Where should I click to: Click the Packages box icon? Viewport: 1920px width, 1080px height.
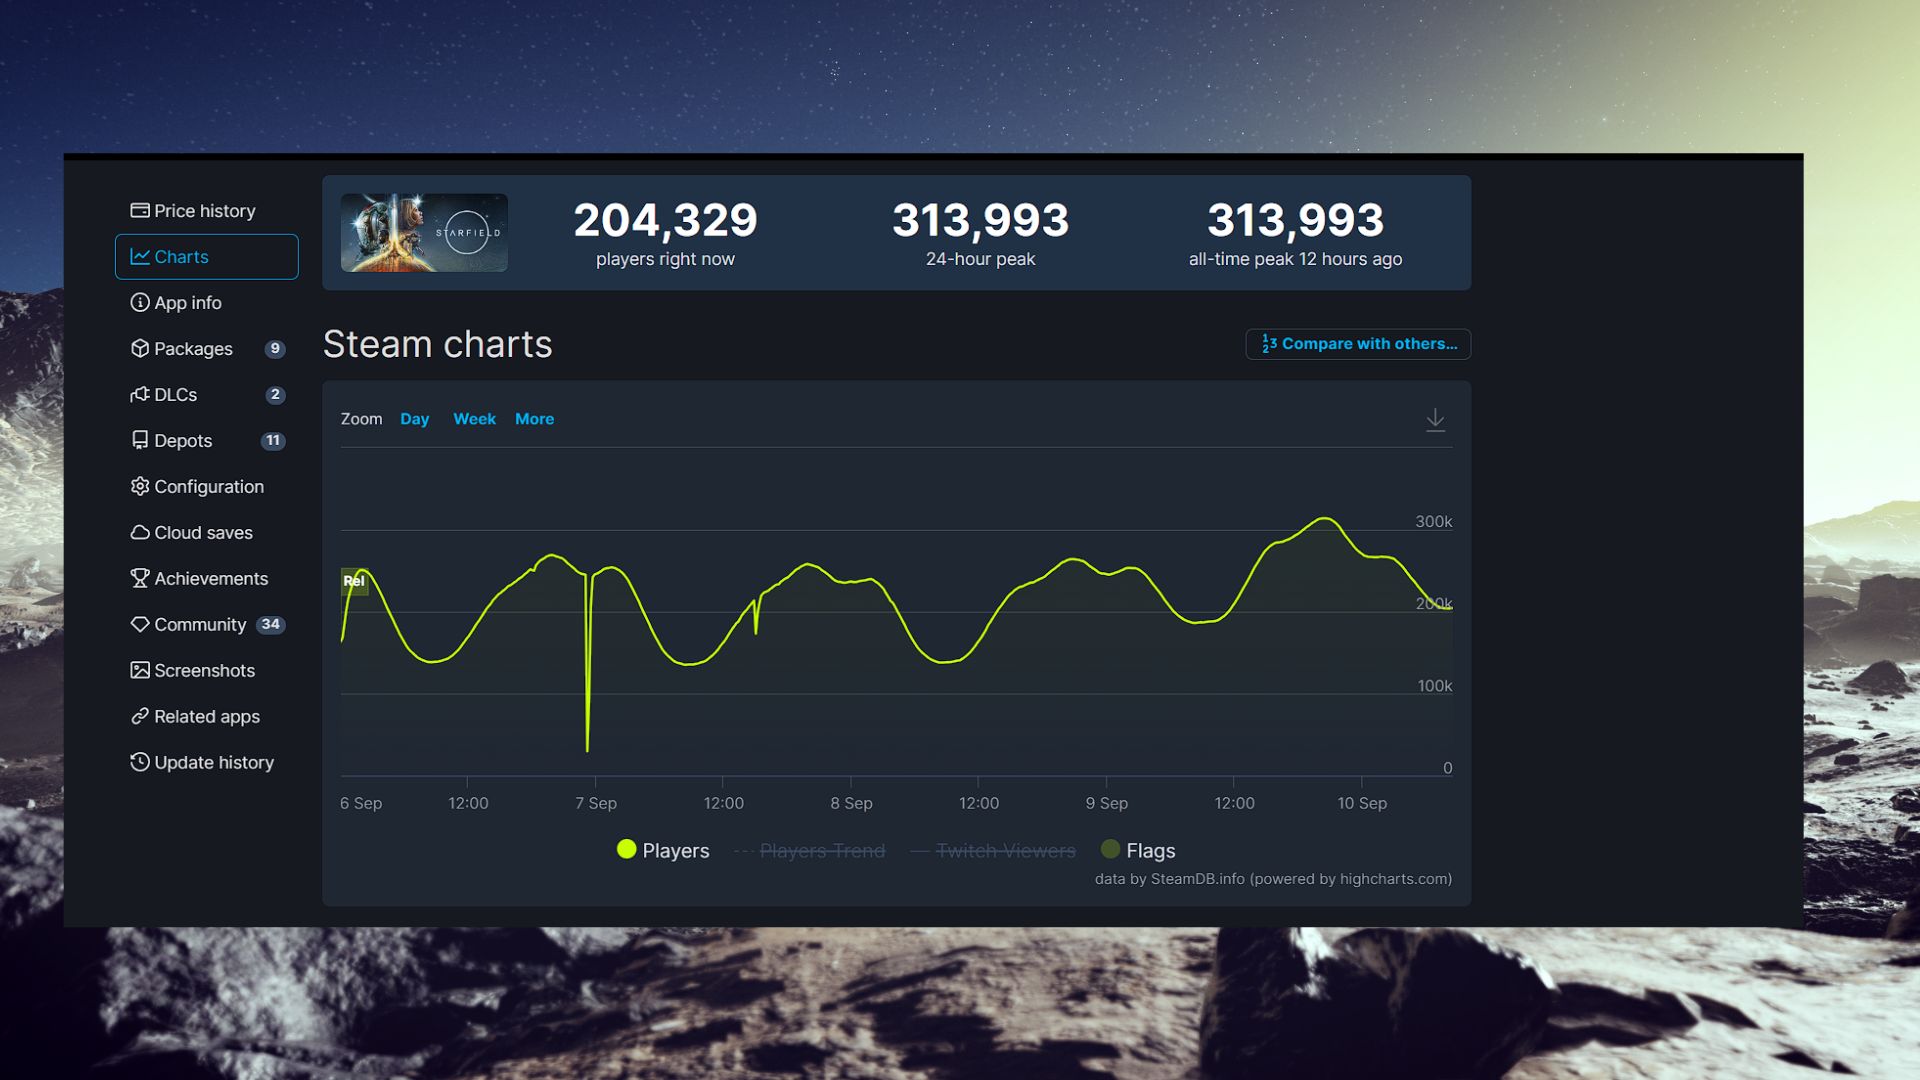tap(140, 348)
